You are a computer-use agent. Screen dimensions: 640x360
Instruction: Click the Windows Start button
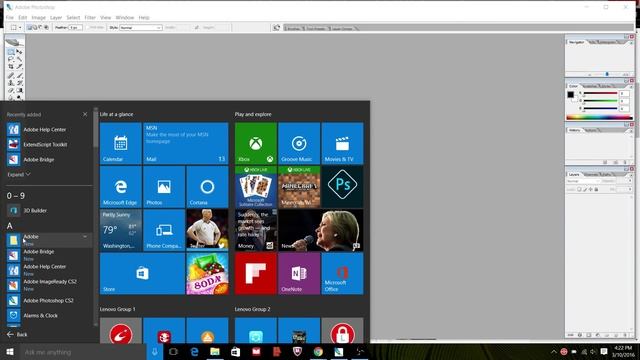[10, 352]
